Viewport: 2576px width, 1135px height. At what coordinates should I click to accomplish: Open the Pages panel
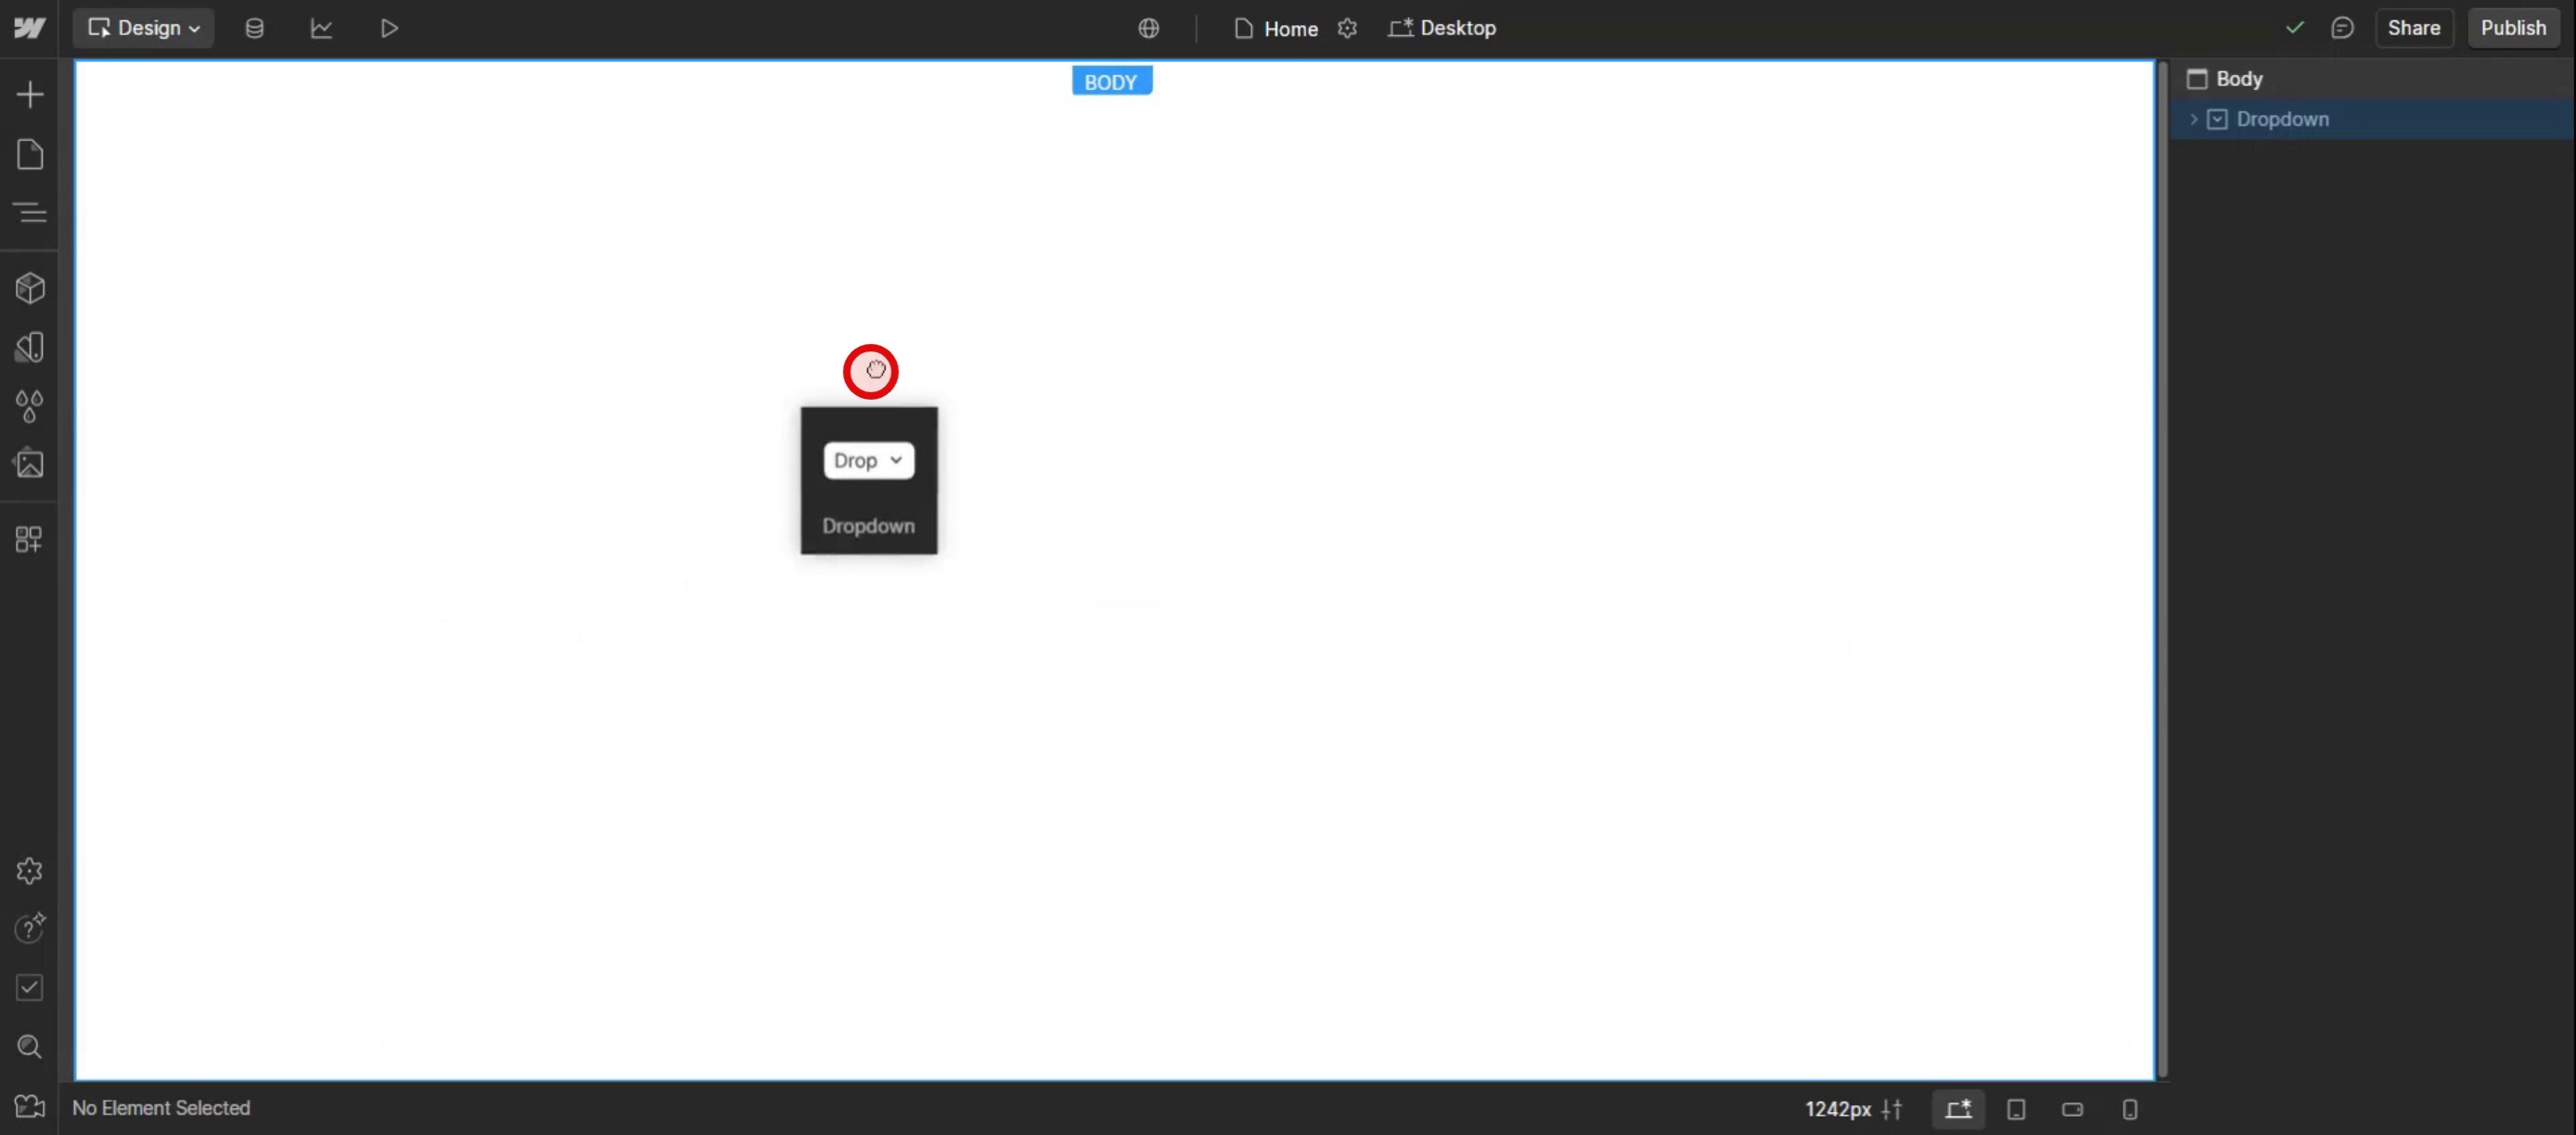pos(30,154)
